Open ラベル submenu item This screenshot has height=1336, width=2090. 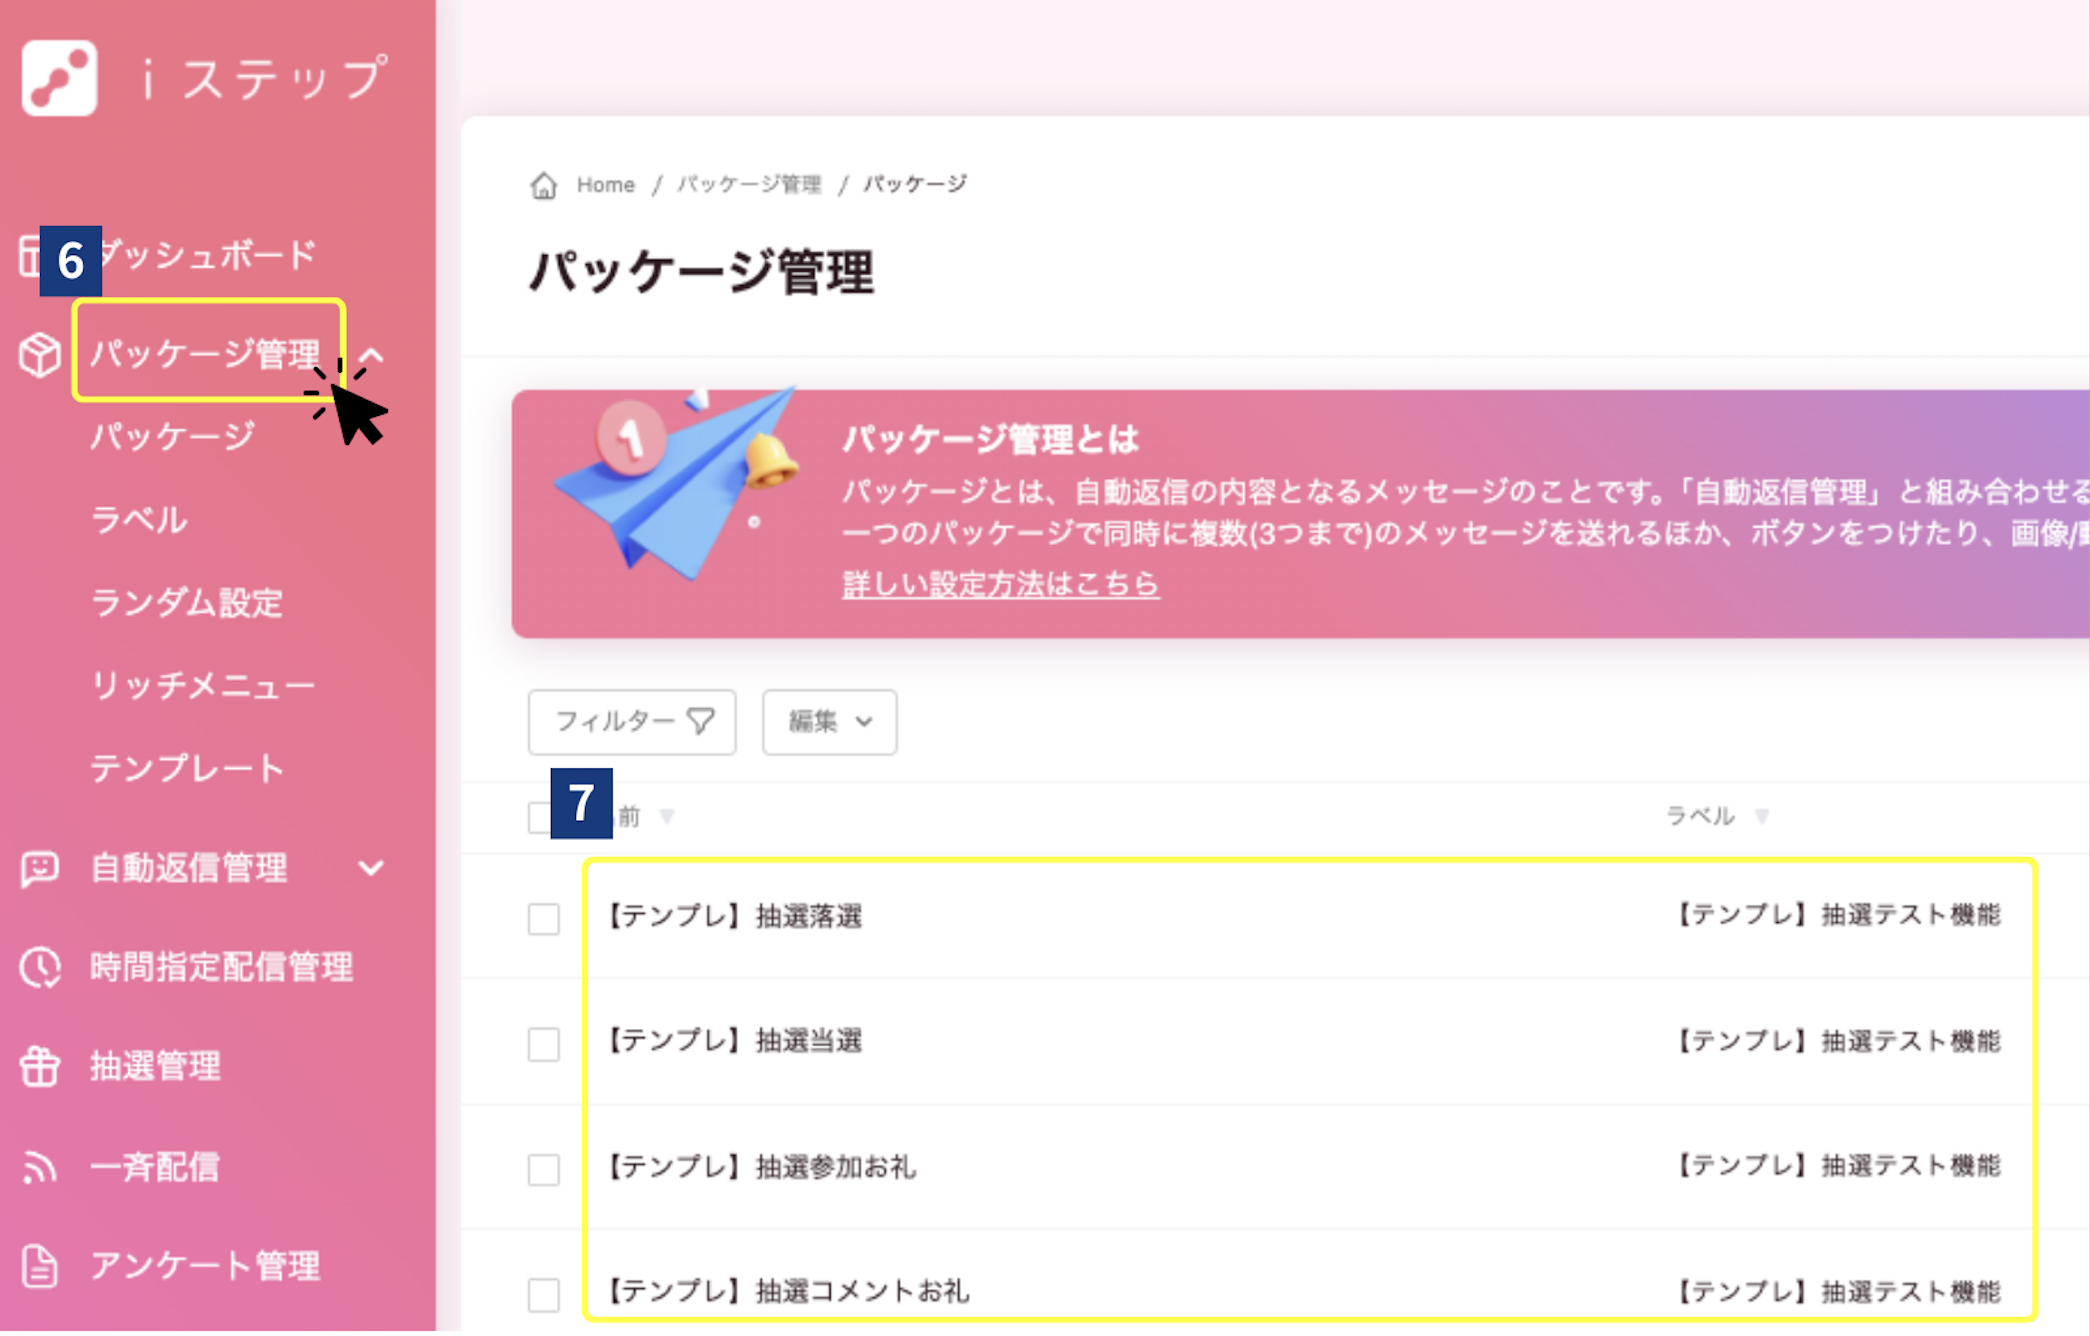139,520
